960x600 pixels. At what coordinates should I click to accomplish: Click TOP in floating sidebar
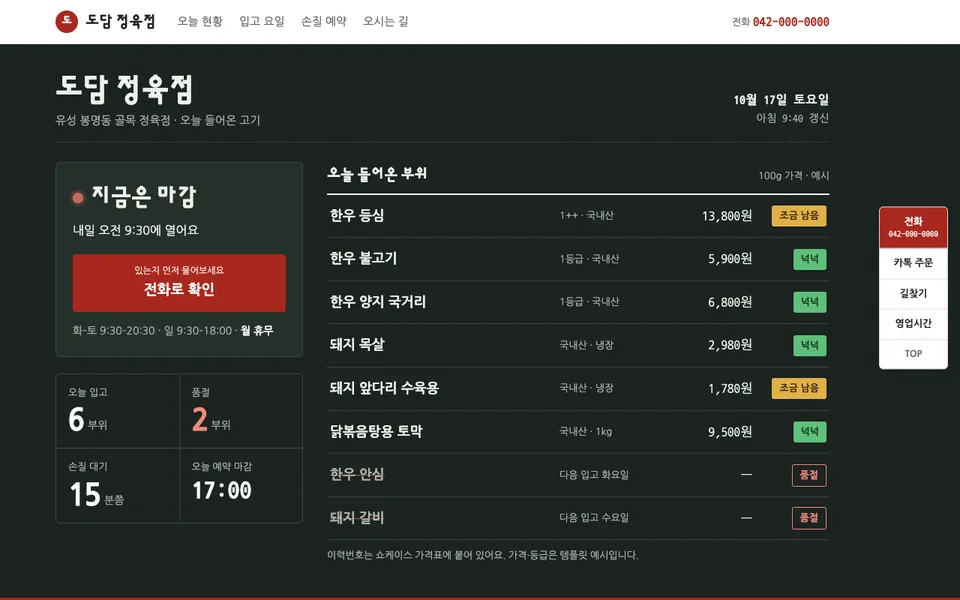tap(913, 354)
